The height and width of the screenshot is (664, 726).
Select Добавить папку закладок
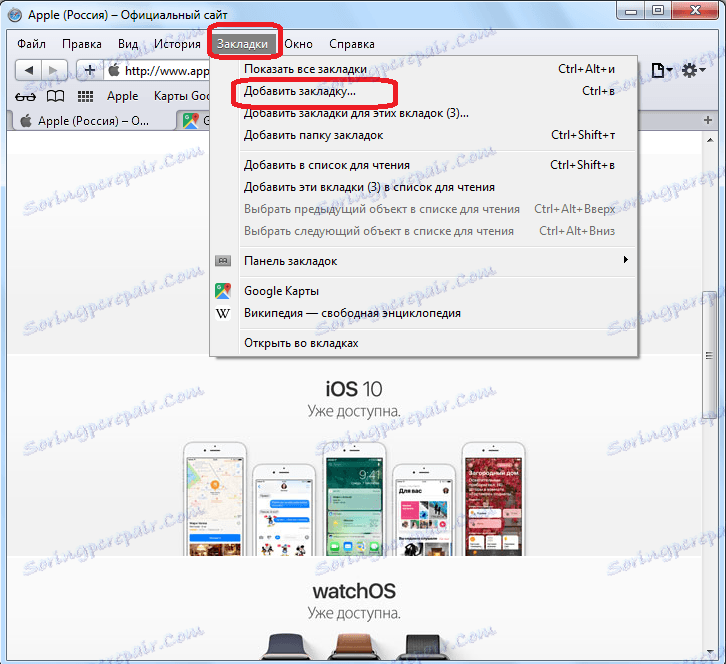click(424, 135)
